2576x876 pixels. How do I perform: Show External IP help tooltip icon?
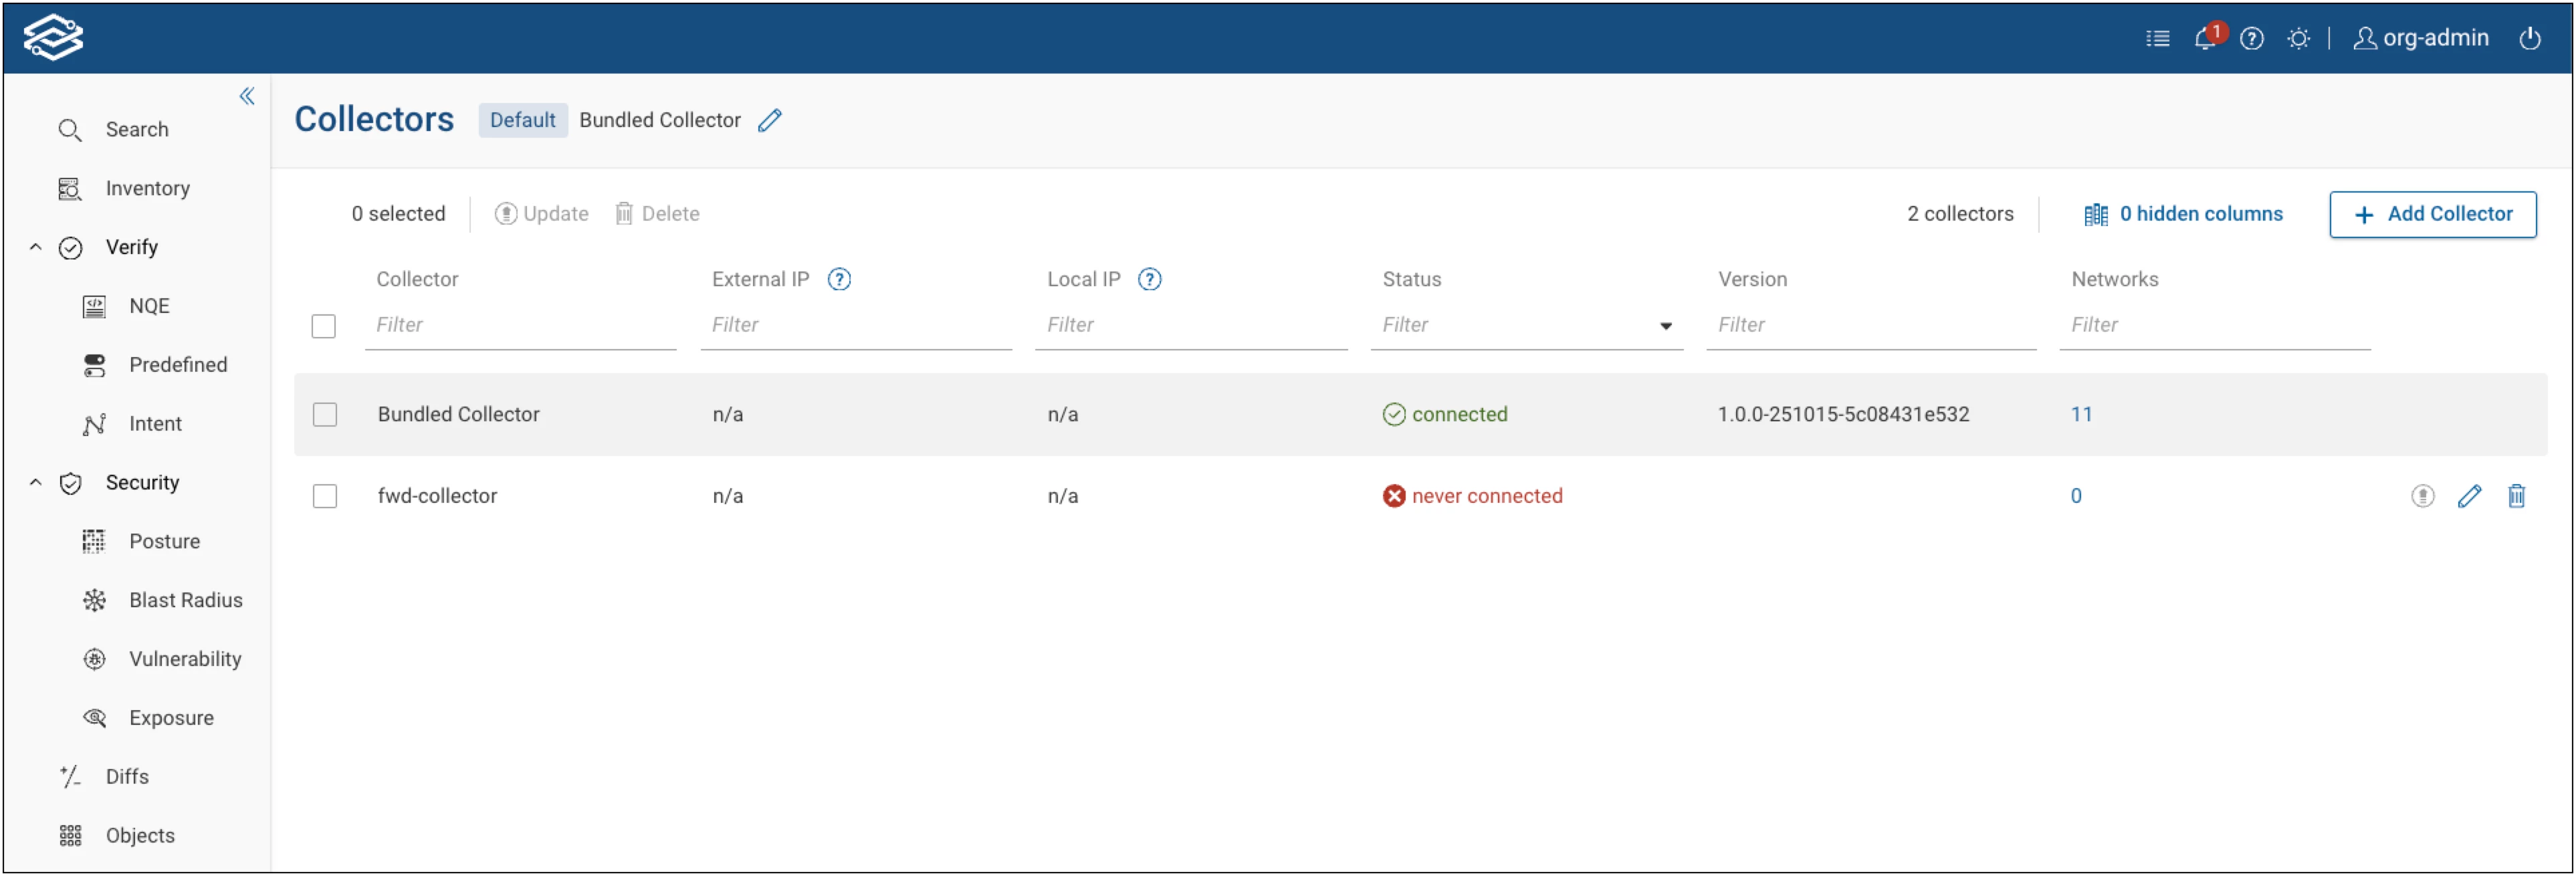pyautogui.click(x=839, y=280)
